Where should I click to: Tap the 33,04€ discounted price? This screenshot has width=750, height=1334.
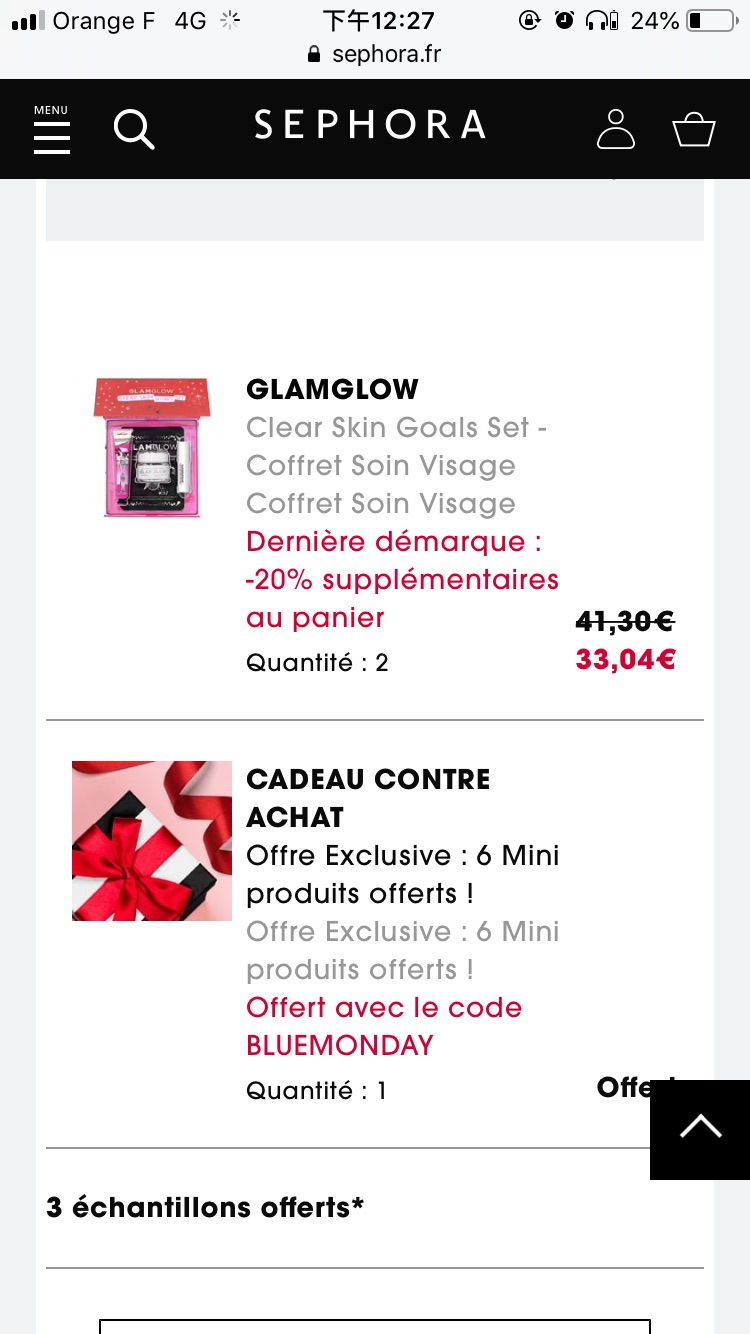[626, 660]
